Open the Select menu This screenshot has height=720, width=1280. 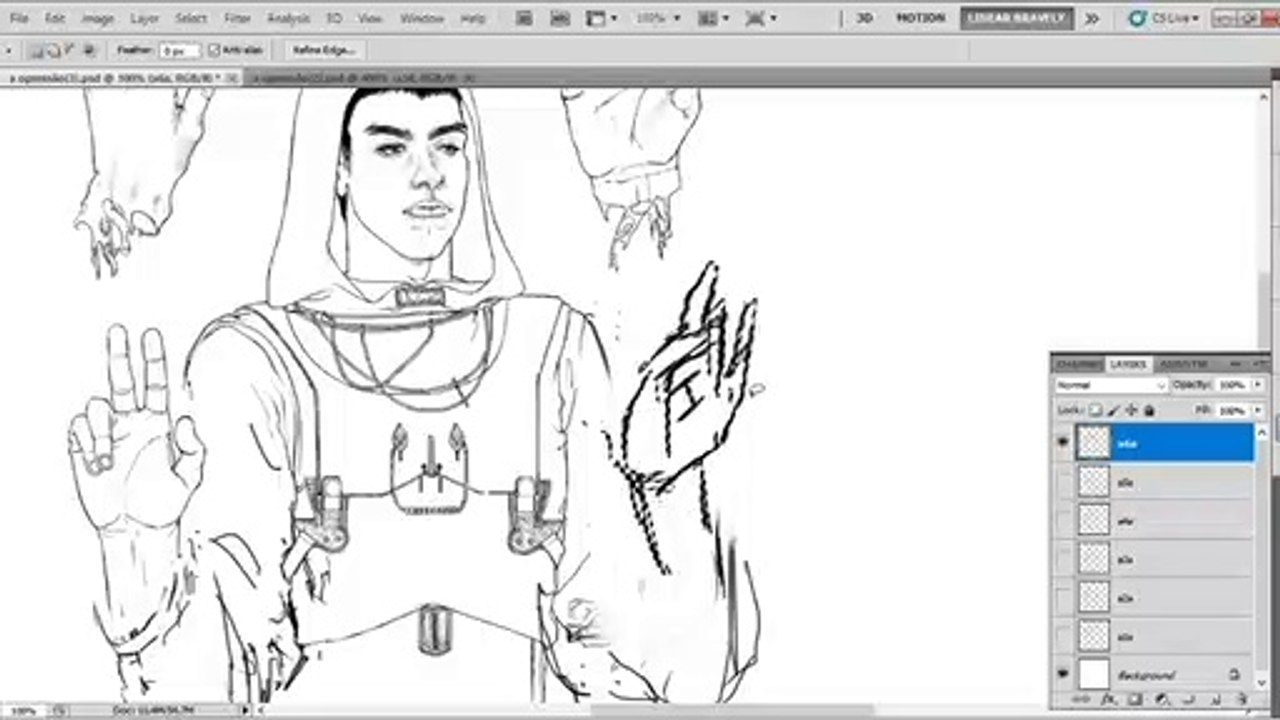(x=191, y=18)
